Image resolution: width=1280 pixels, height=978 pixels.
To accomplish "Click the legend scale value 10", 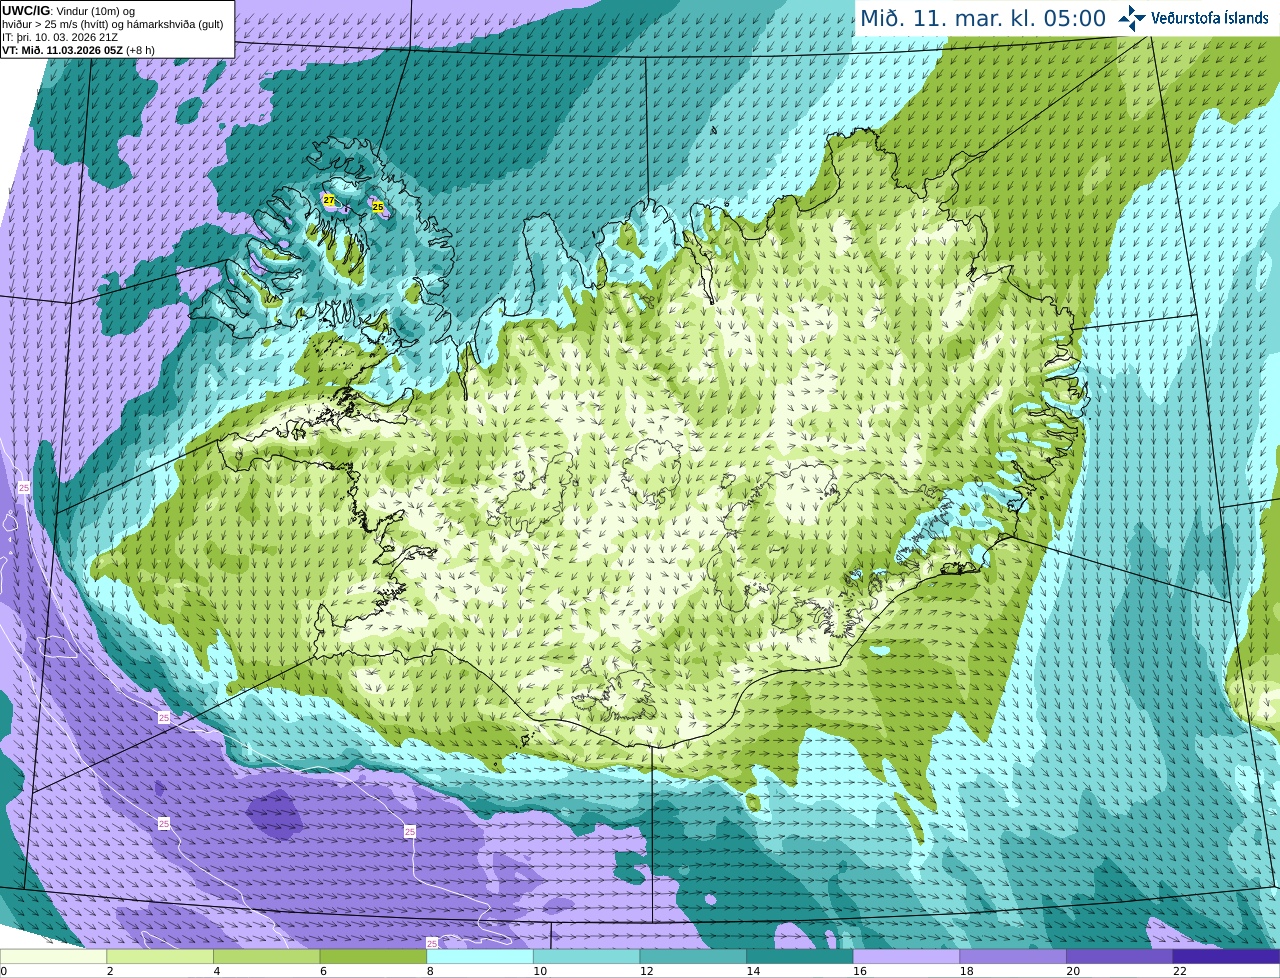I will [540, 971].
